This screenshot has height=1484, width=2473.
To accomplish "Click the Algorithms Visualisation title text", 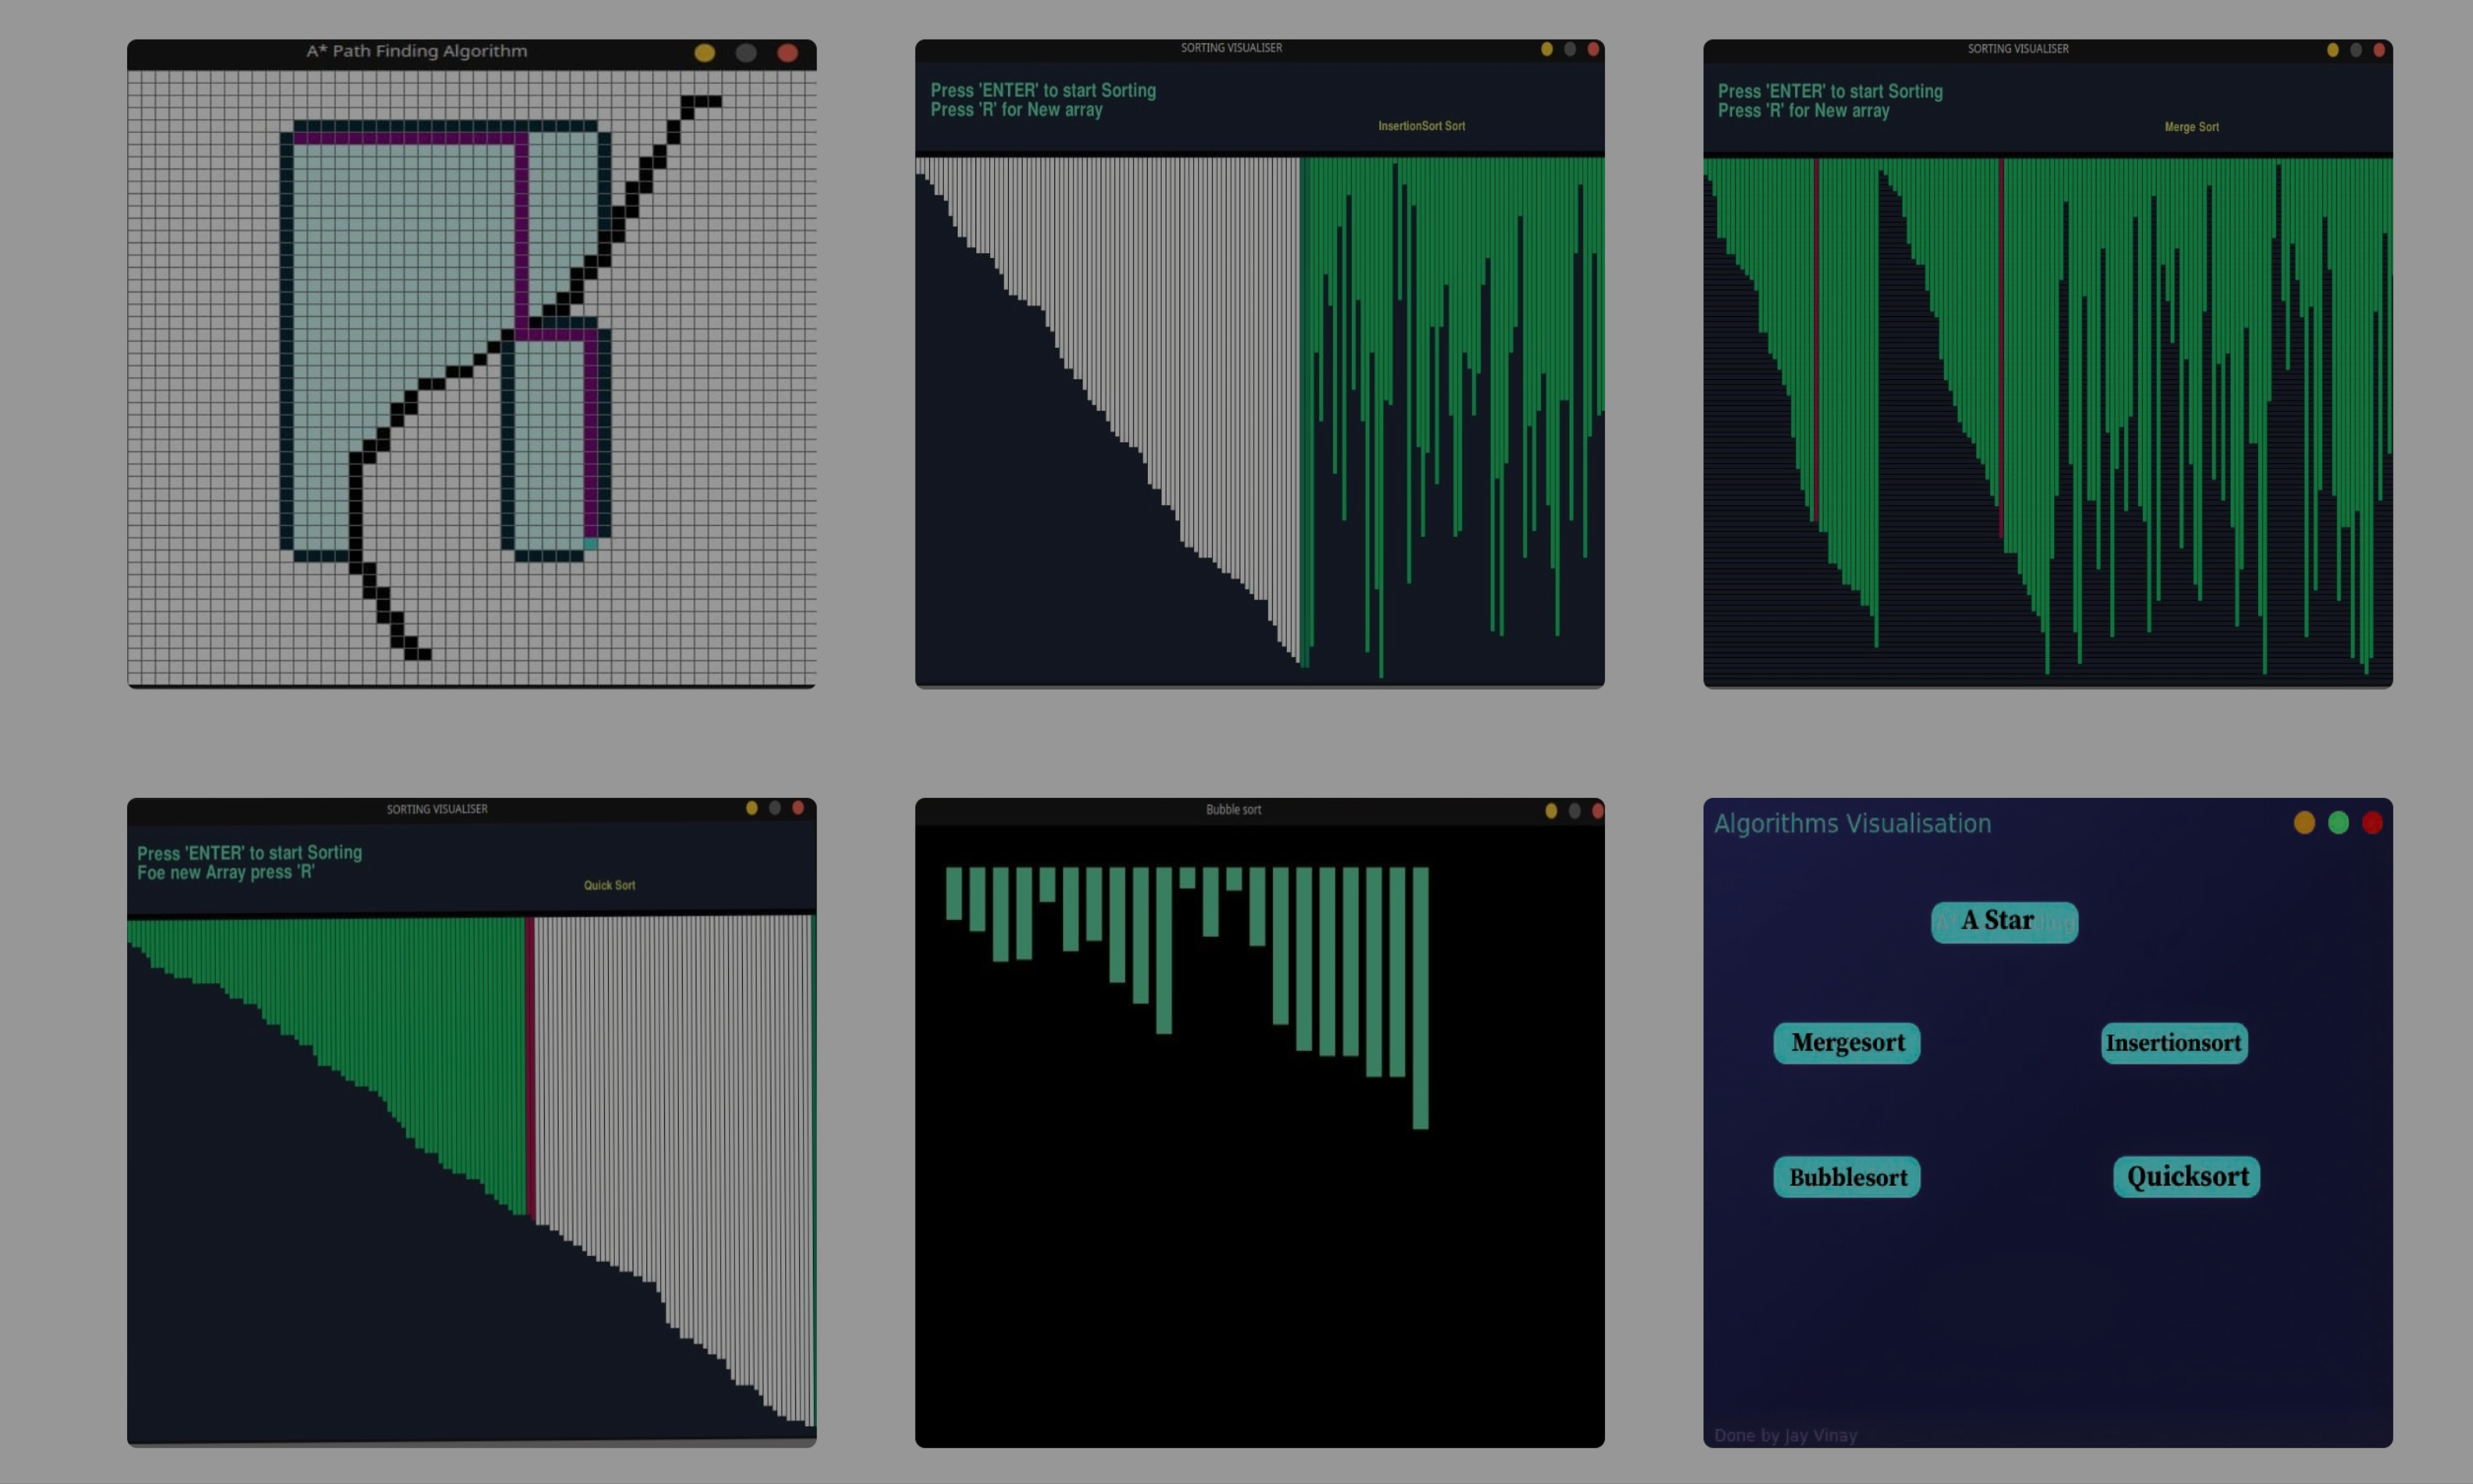I will point(1852,823).
